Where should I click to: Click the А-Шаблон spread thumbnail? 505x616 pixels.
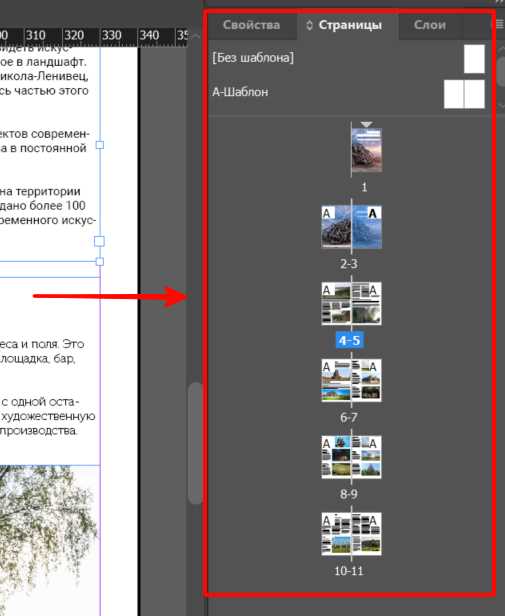coord(464,94)
